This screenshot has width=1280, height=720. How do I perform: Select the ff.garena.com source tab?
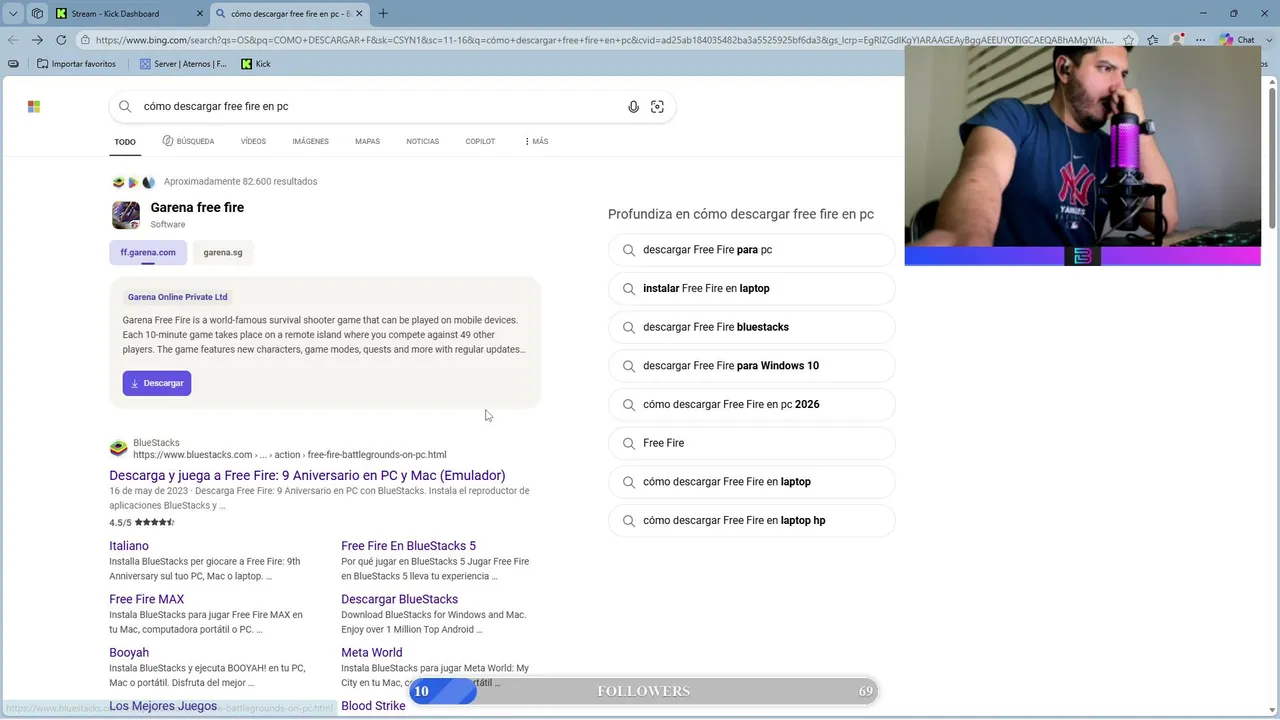click(x=148, y=252)
